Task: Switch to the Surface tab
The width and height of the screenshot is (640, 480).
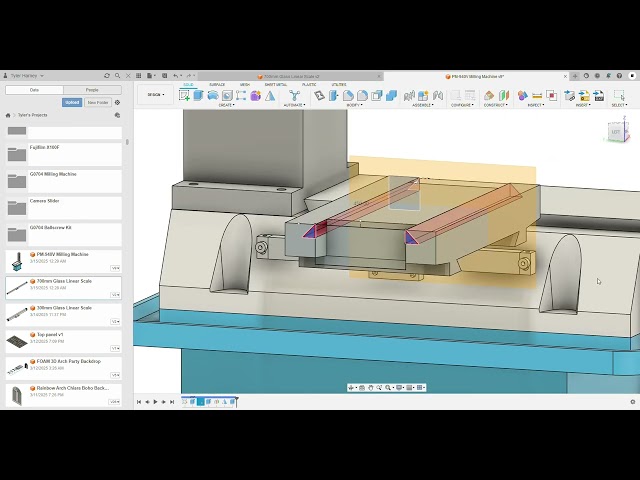Action: [217, 84]
